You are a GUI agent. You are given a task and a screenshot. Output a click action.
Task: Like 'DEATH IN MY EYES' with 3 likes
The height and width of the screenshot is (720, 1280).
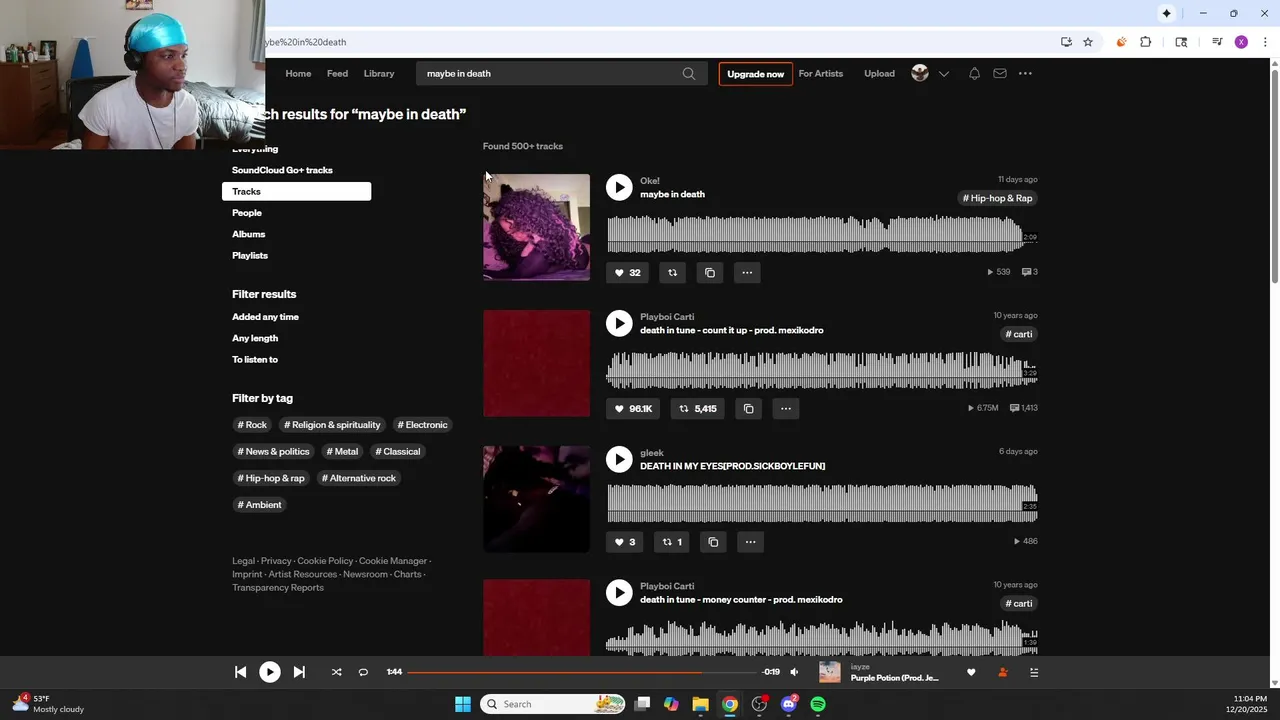(x=625, y=542)
